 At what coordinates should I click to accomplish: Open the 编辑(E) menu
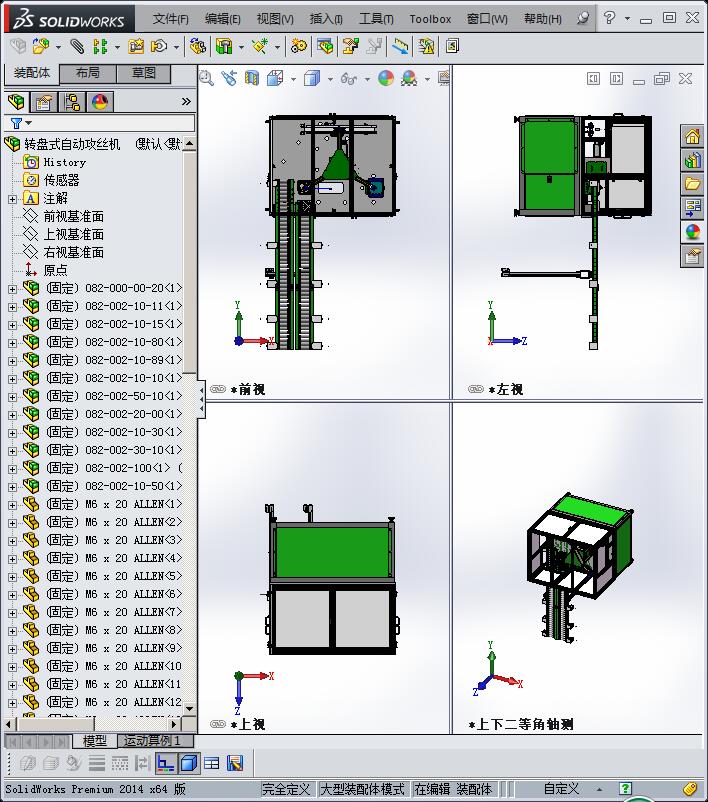click(x=223, y=19)
